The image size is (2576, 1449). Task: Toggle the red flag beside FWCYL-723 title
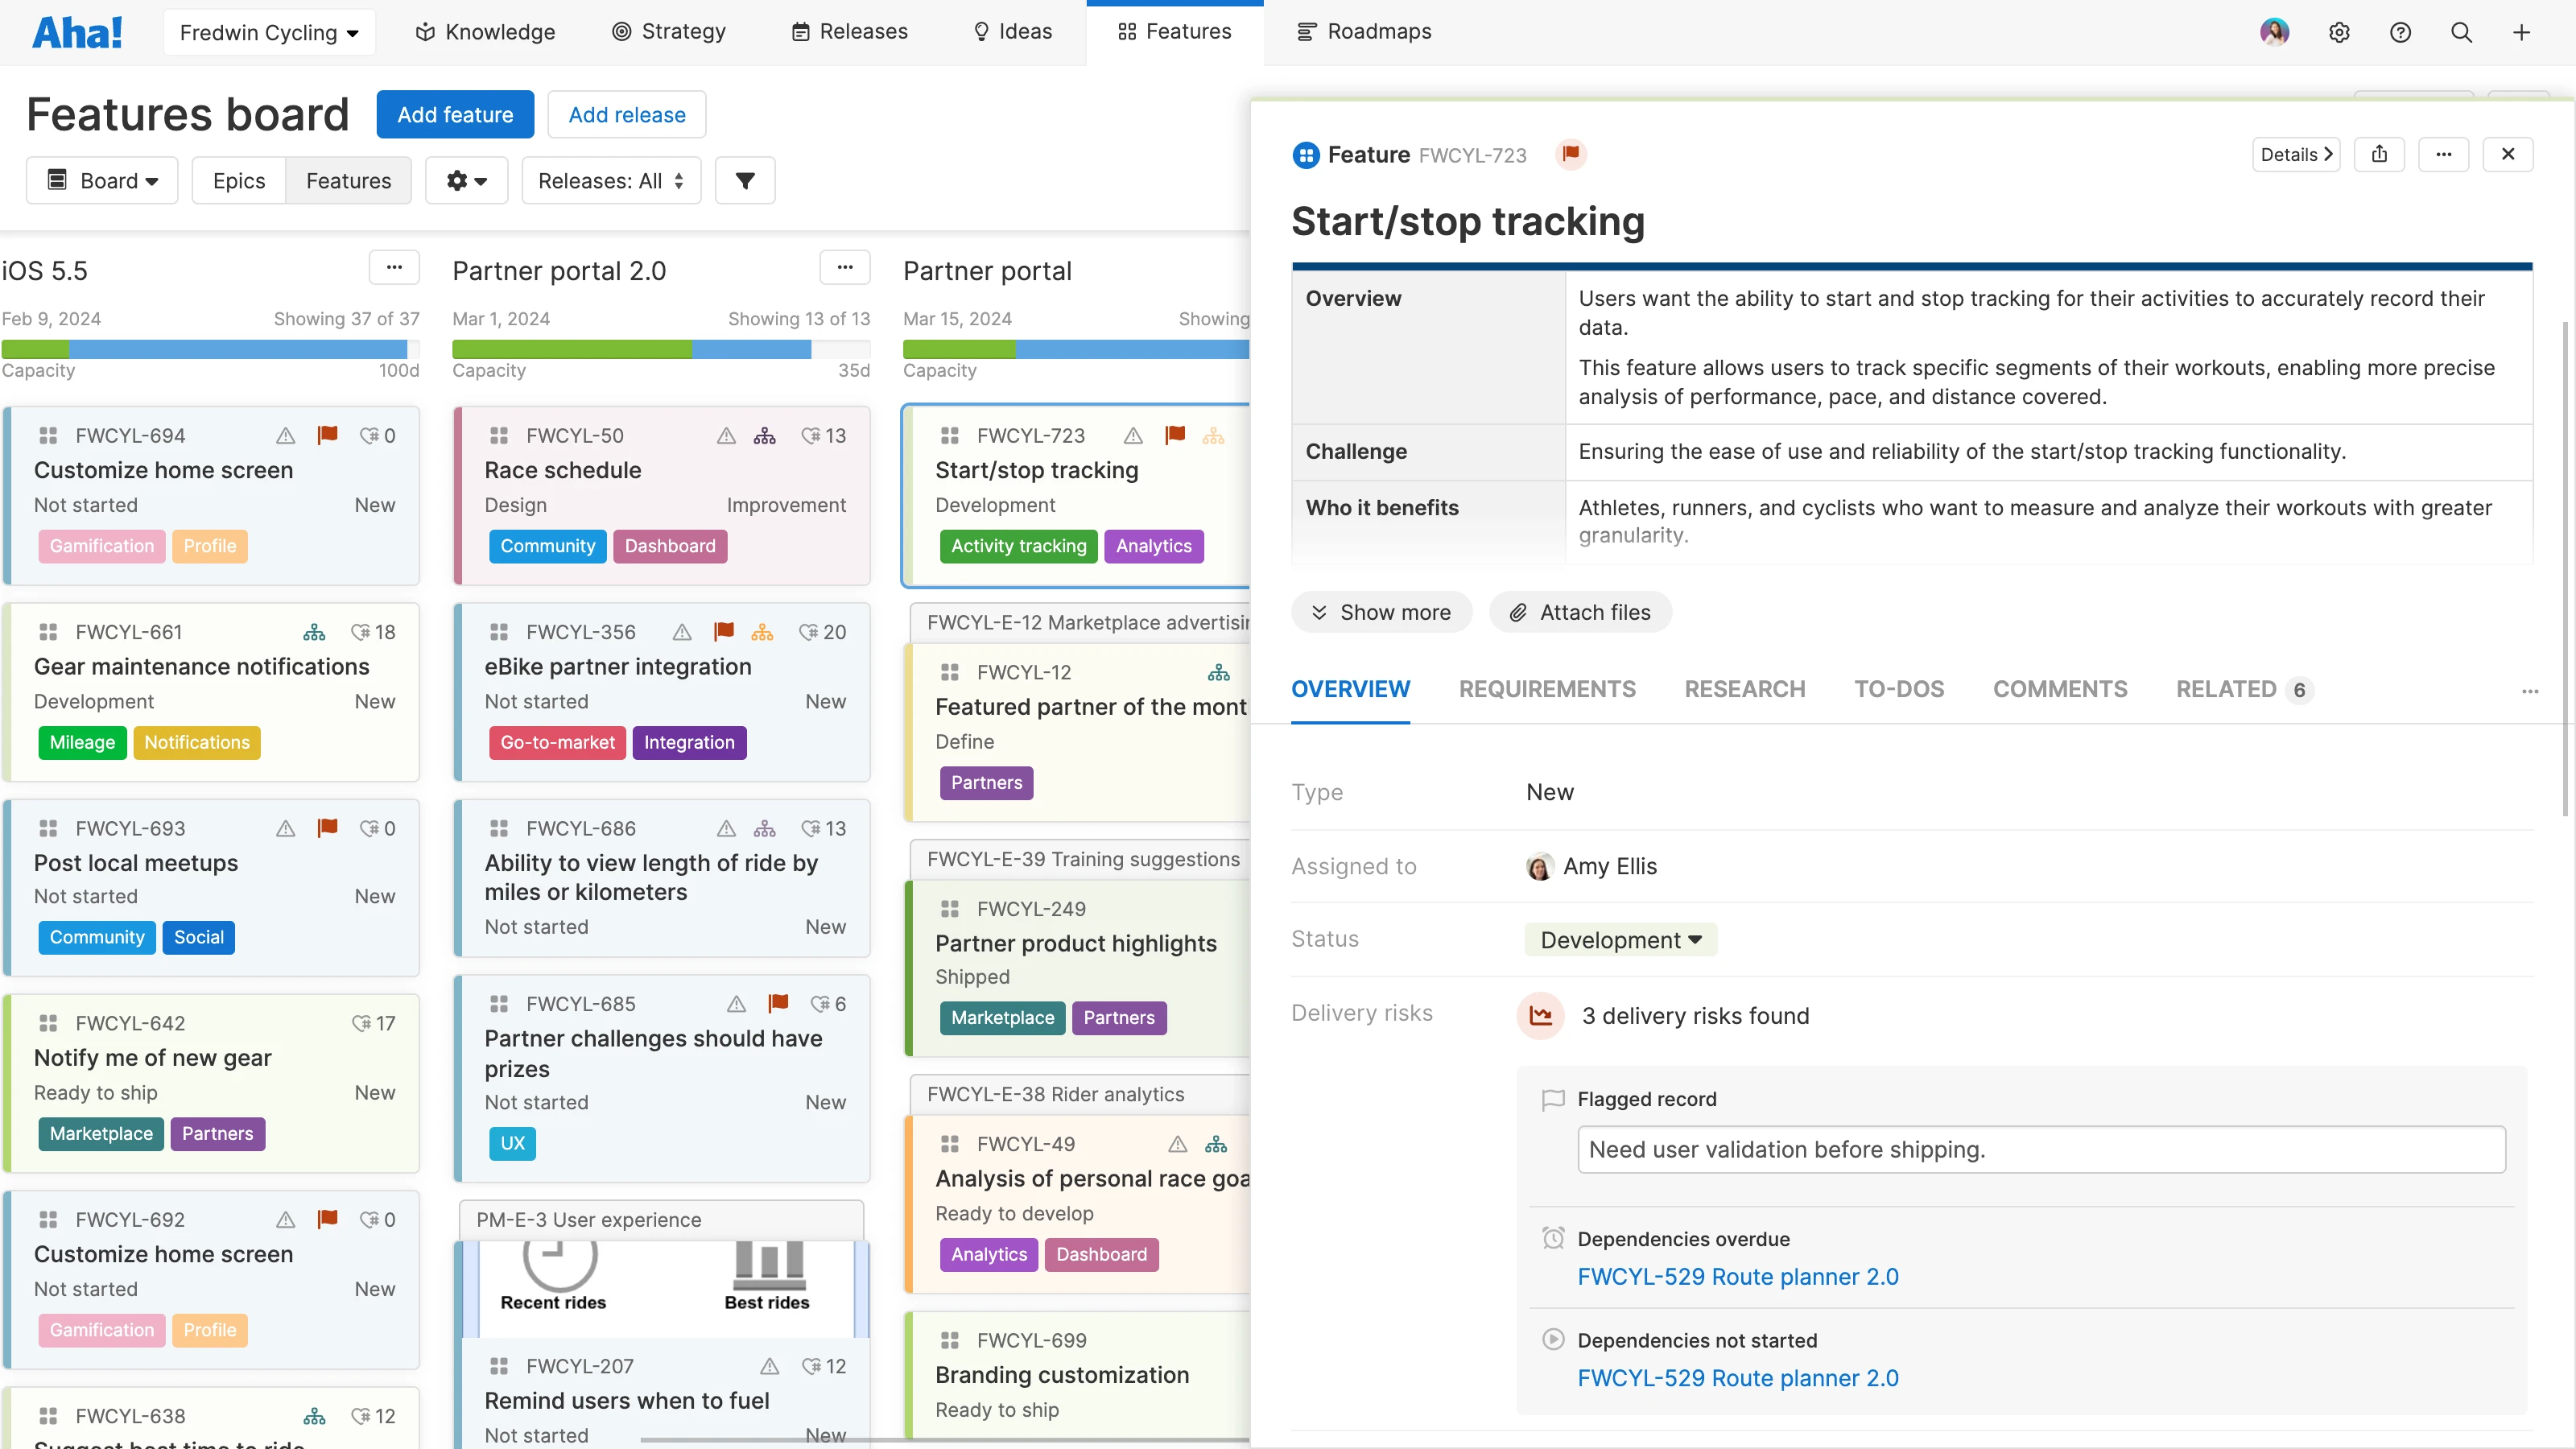tap(1571, 154)
